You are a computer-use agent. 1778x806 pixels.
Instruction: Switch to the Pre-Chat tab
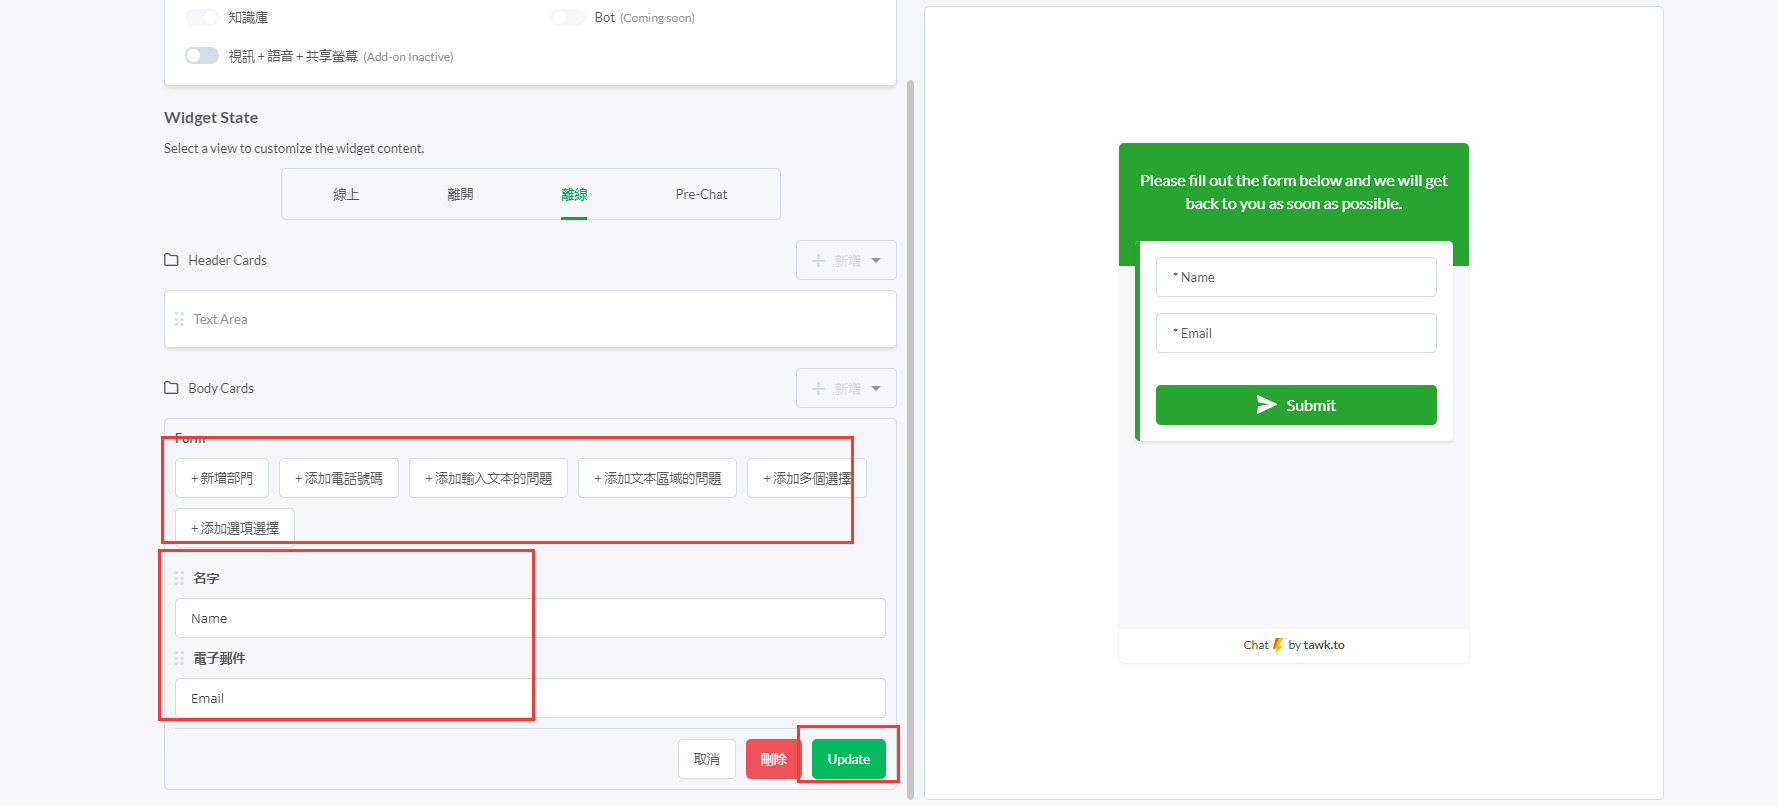pos(701,194)
